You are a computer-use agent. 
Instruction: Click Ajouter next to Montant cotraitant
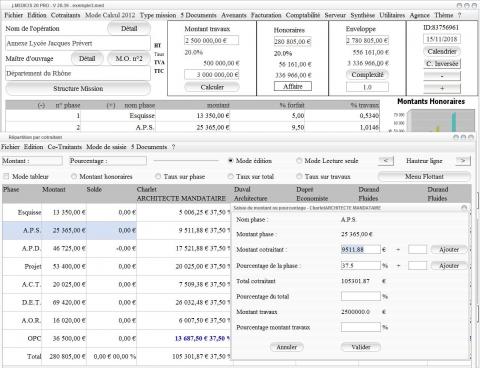449,249
